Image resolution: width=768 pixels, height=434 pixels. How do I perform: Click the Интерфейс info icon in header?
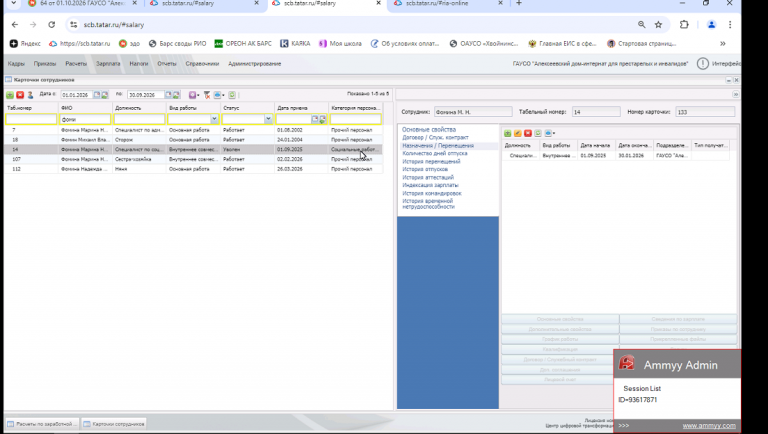coord(702,64)
